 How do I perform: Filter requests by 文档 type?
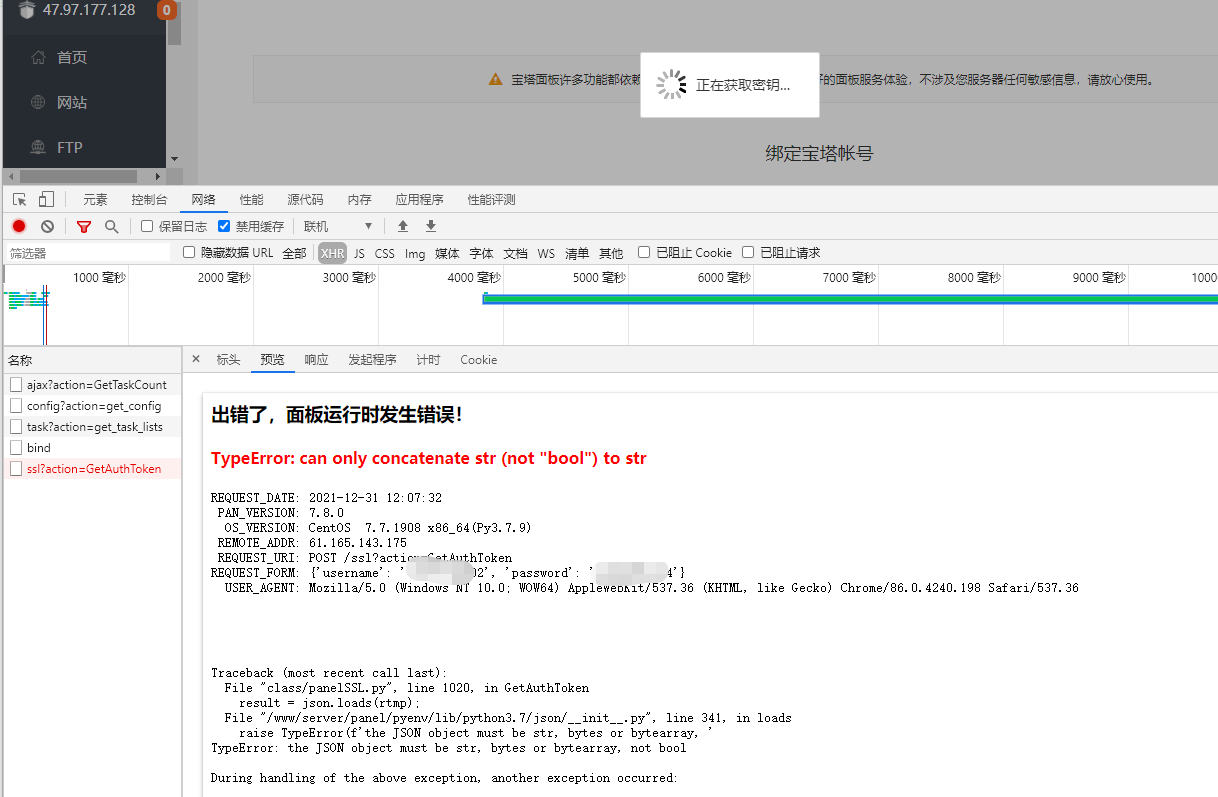pos(515,253)
